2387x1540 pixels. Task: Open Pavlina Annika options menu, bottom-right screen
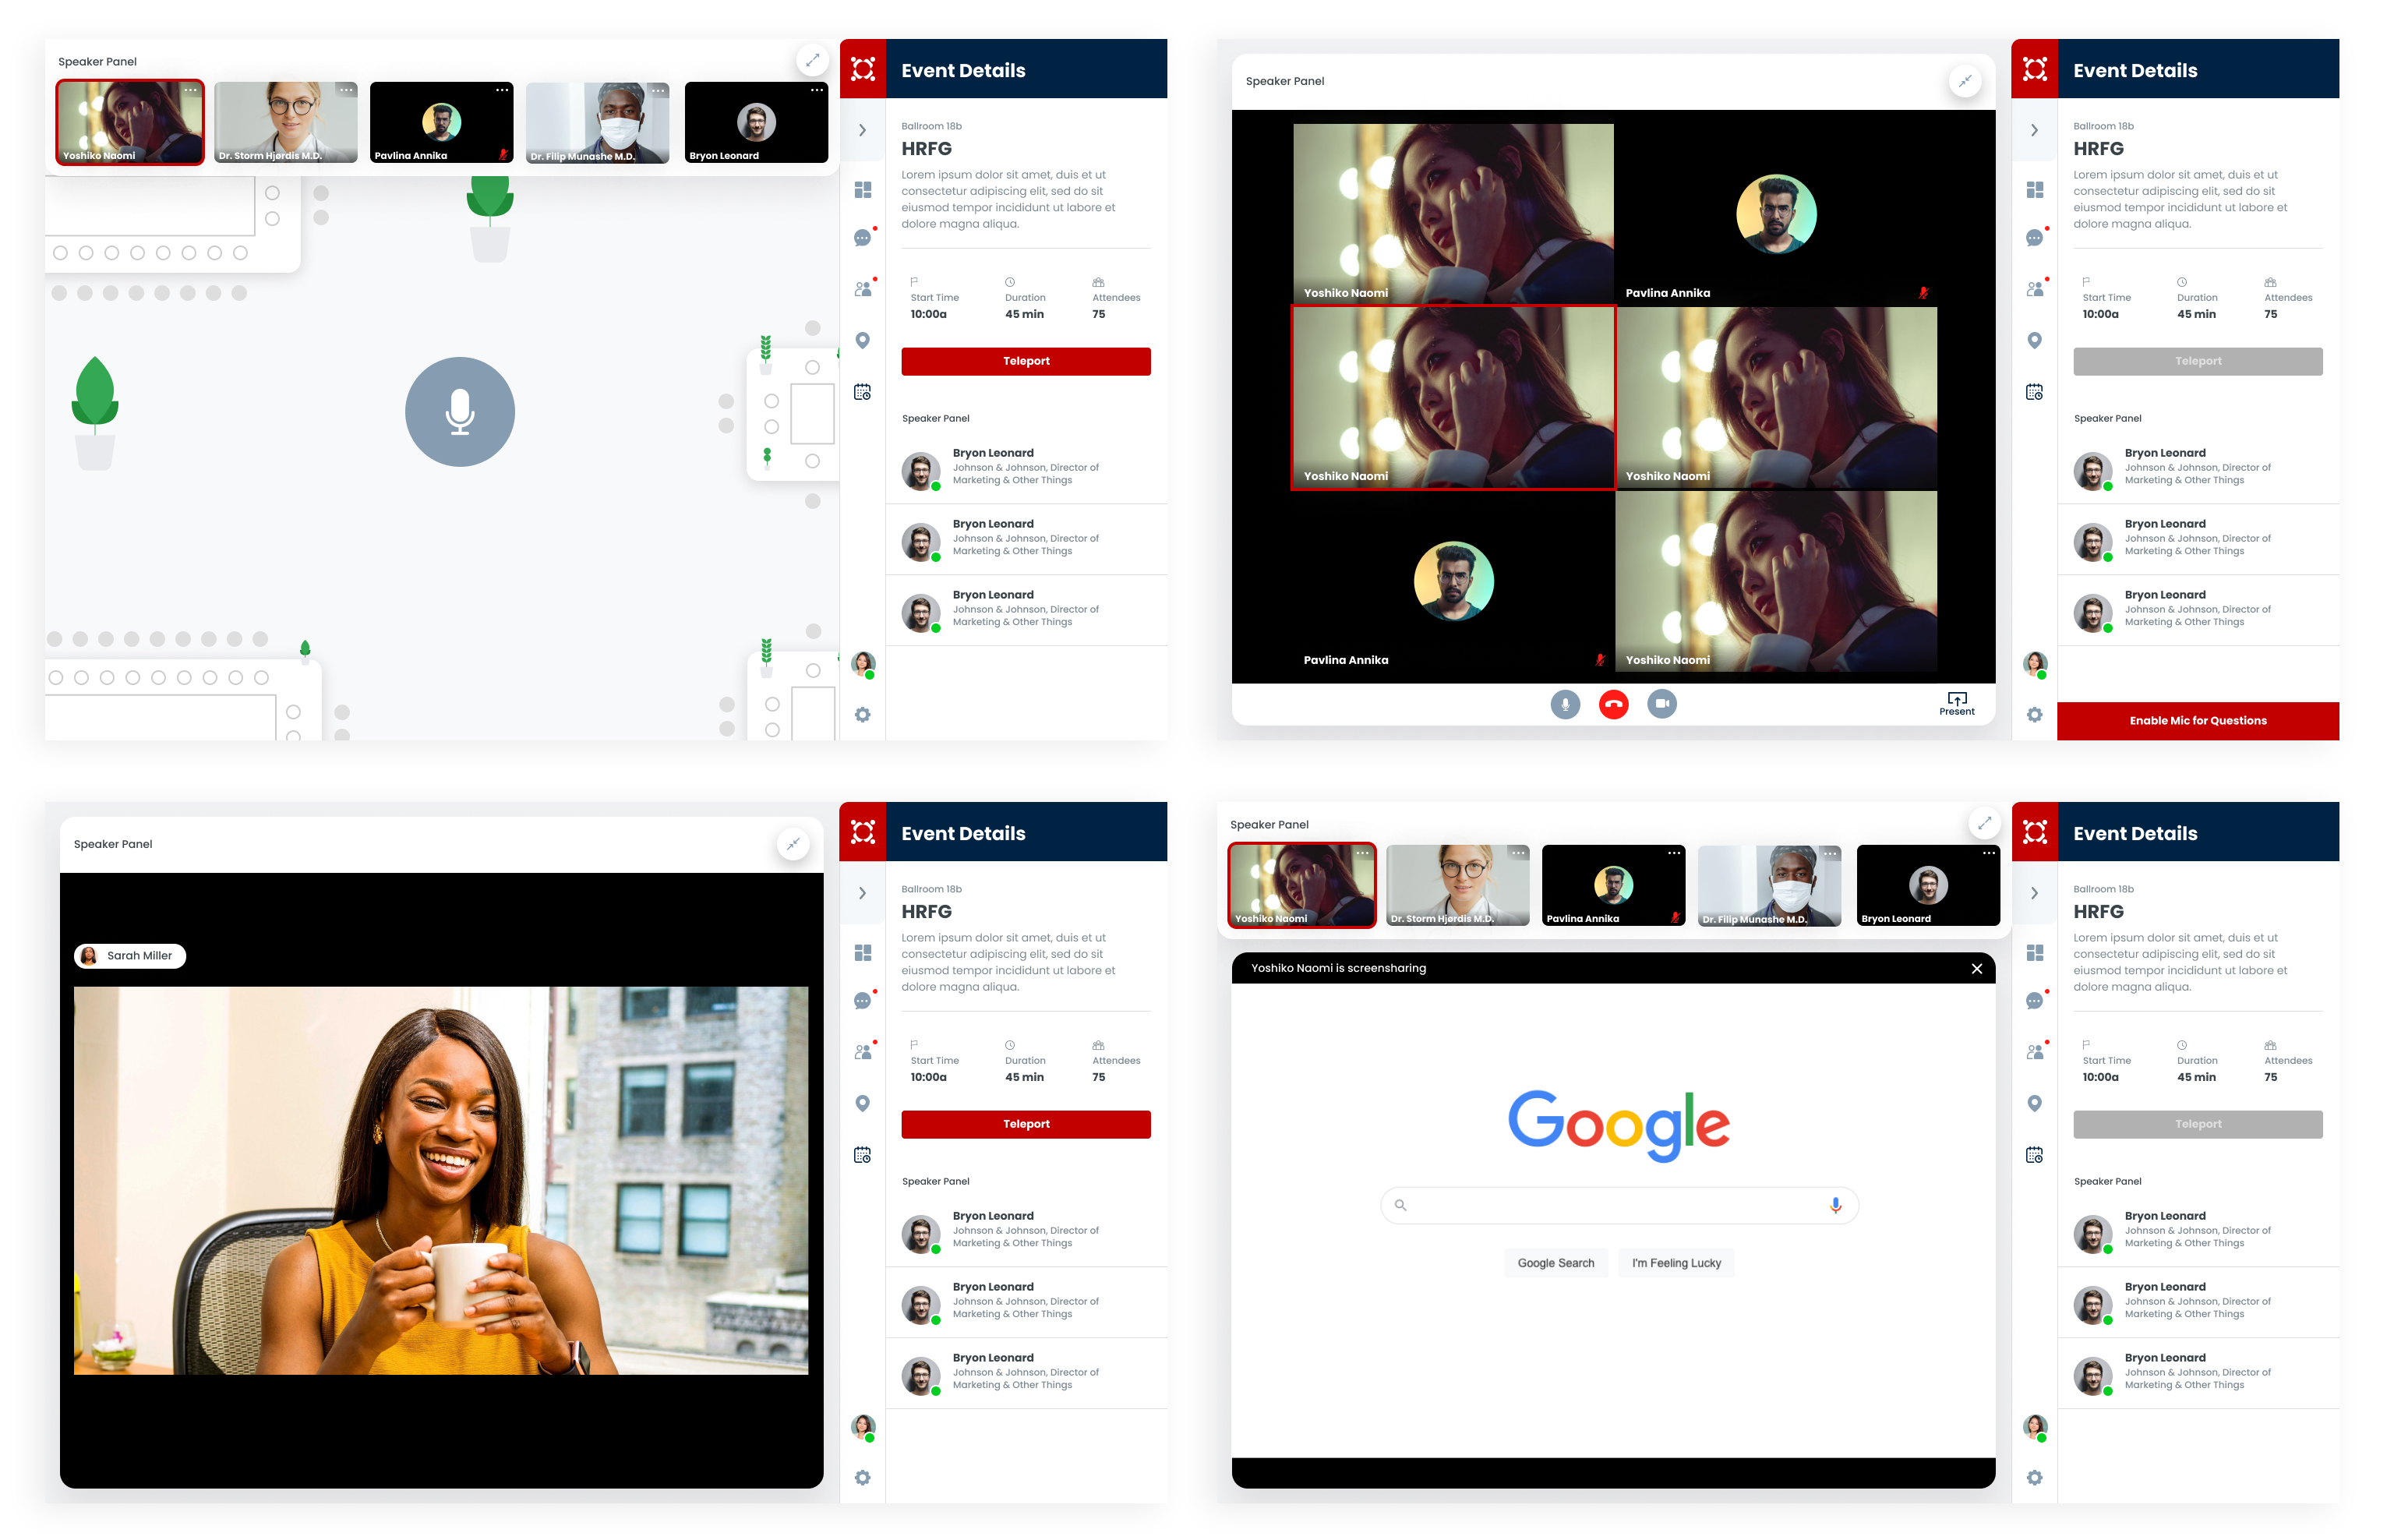[1674, 853]
